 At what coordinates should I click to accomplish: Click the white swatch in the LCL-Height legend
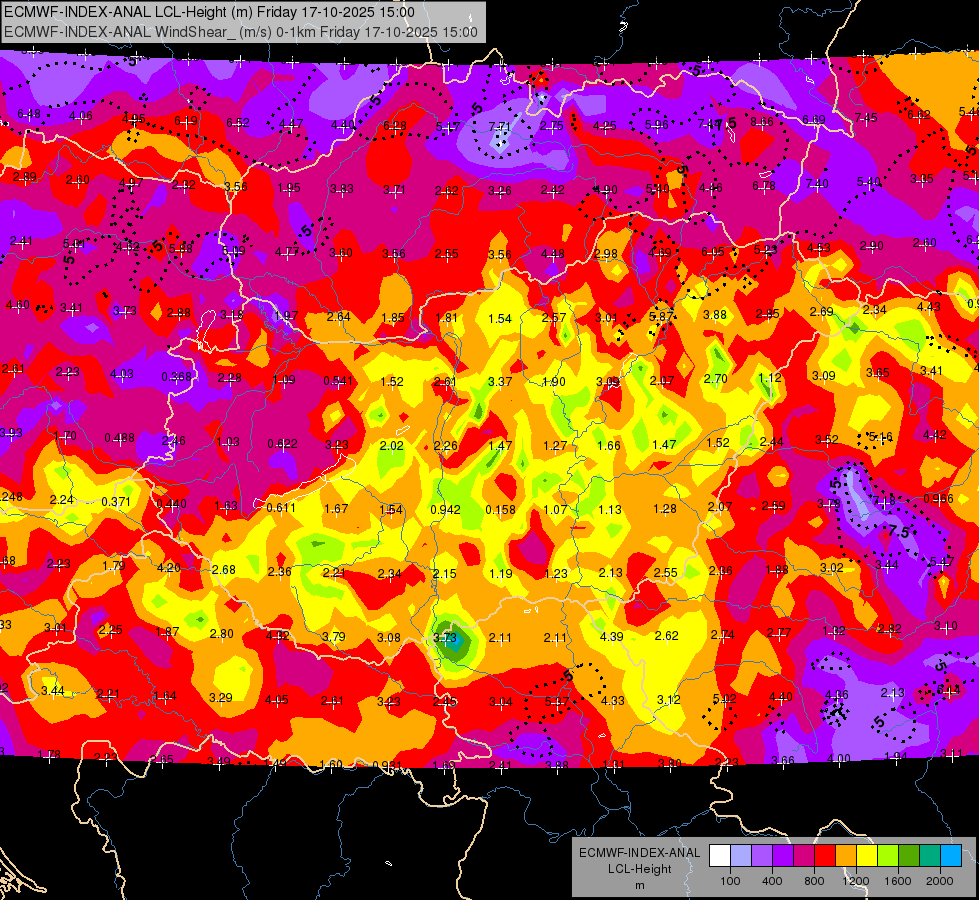(720, 856)
